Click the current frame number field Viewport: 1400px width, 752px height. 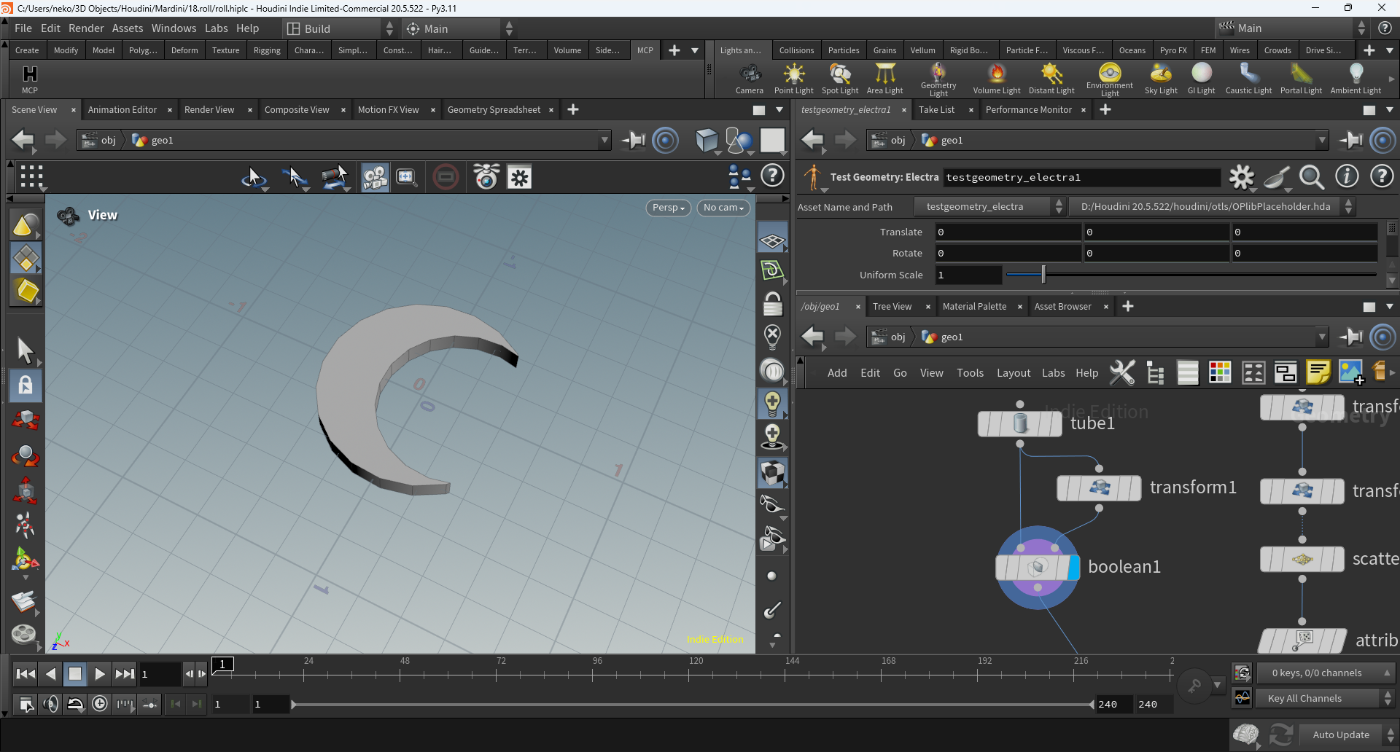[159, 674]
